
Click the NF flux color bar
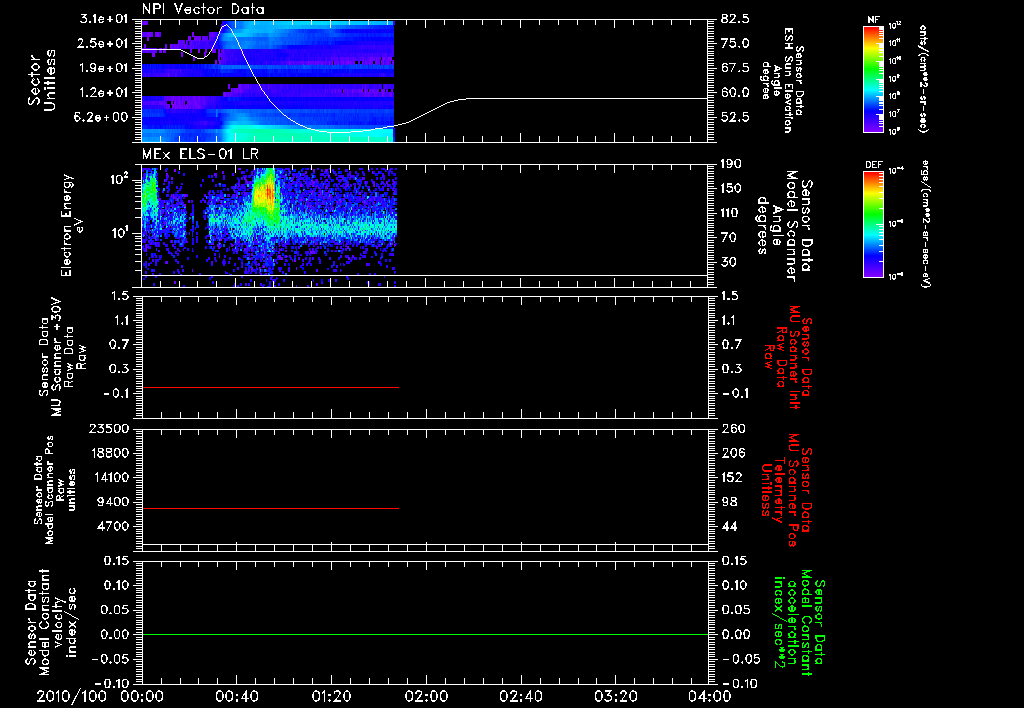(873, 79)
